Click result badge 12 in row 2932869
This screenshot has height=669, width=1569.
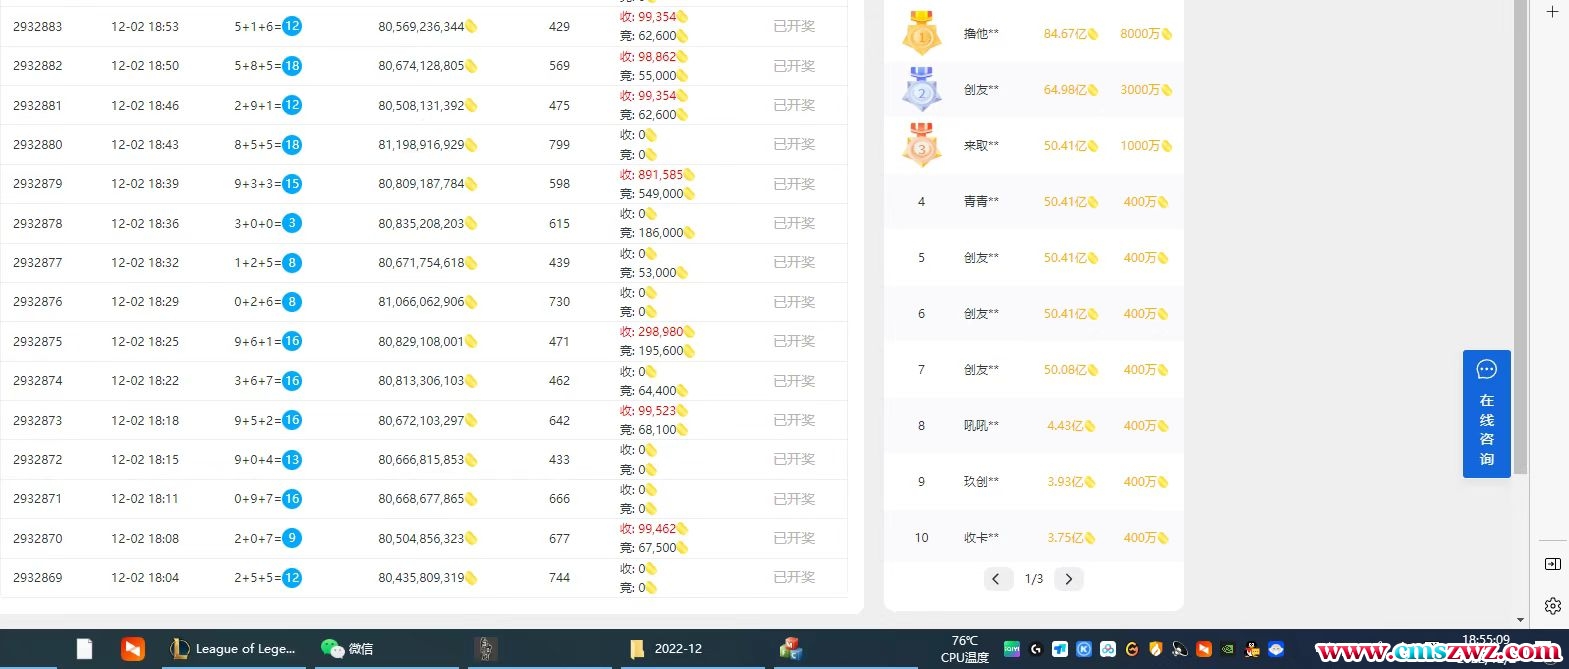292,578
